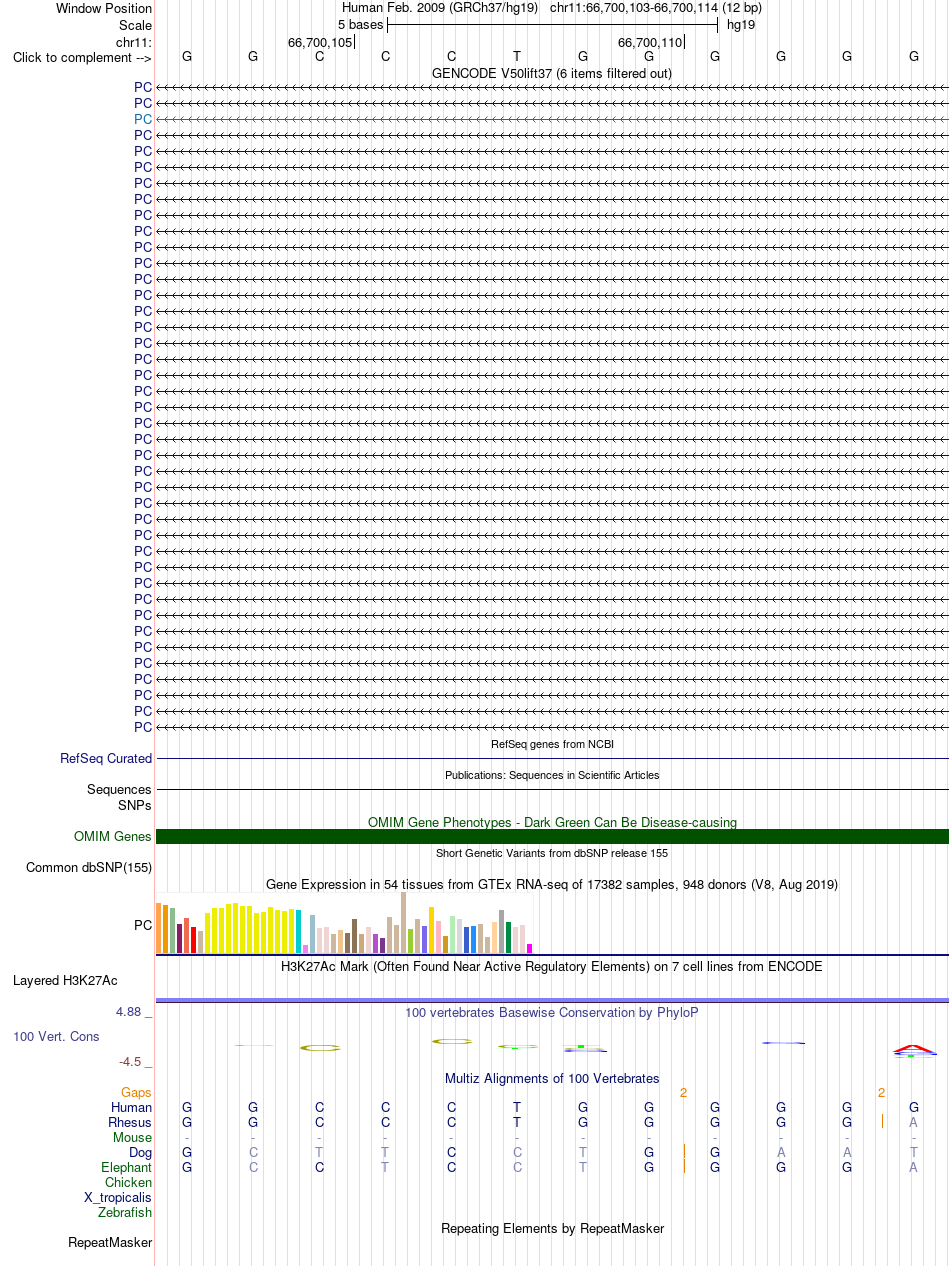This screenshot has height=1266, width=950.
Task: Click the 'chr11:' ruler label
Action: click(x=134, y=41)
